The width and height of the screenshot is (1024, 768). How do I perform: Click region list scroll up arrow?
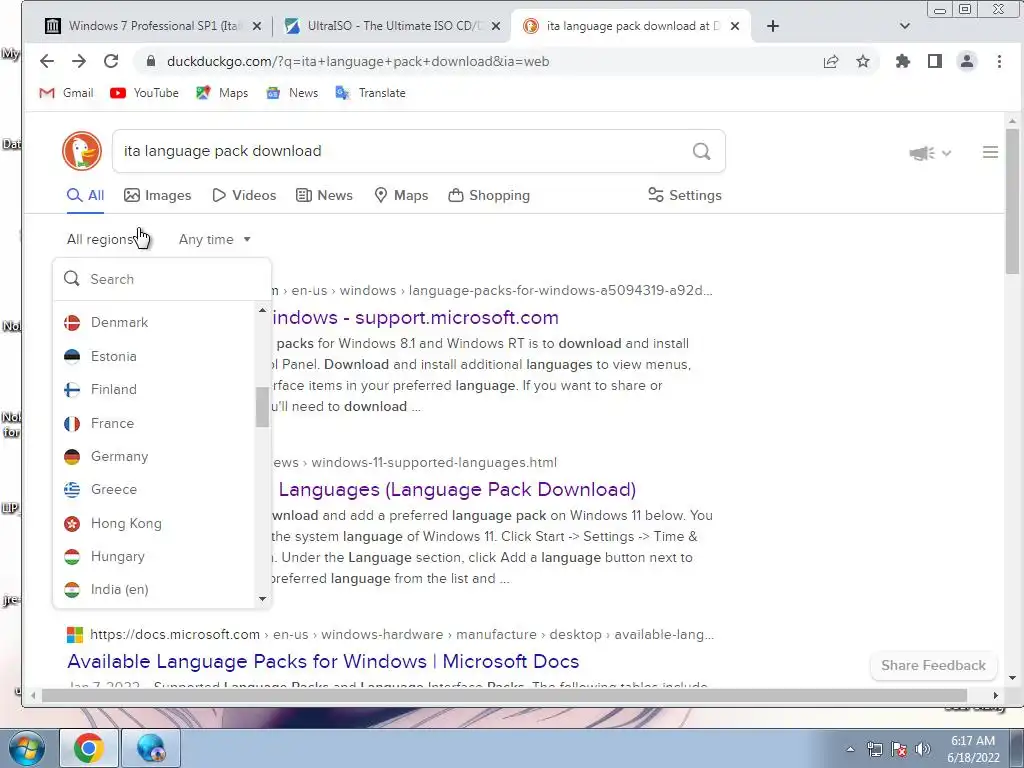(x=263, y=310)
